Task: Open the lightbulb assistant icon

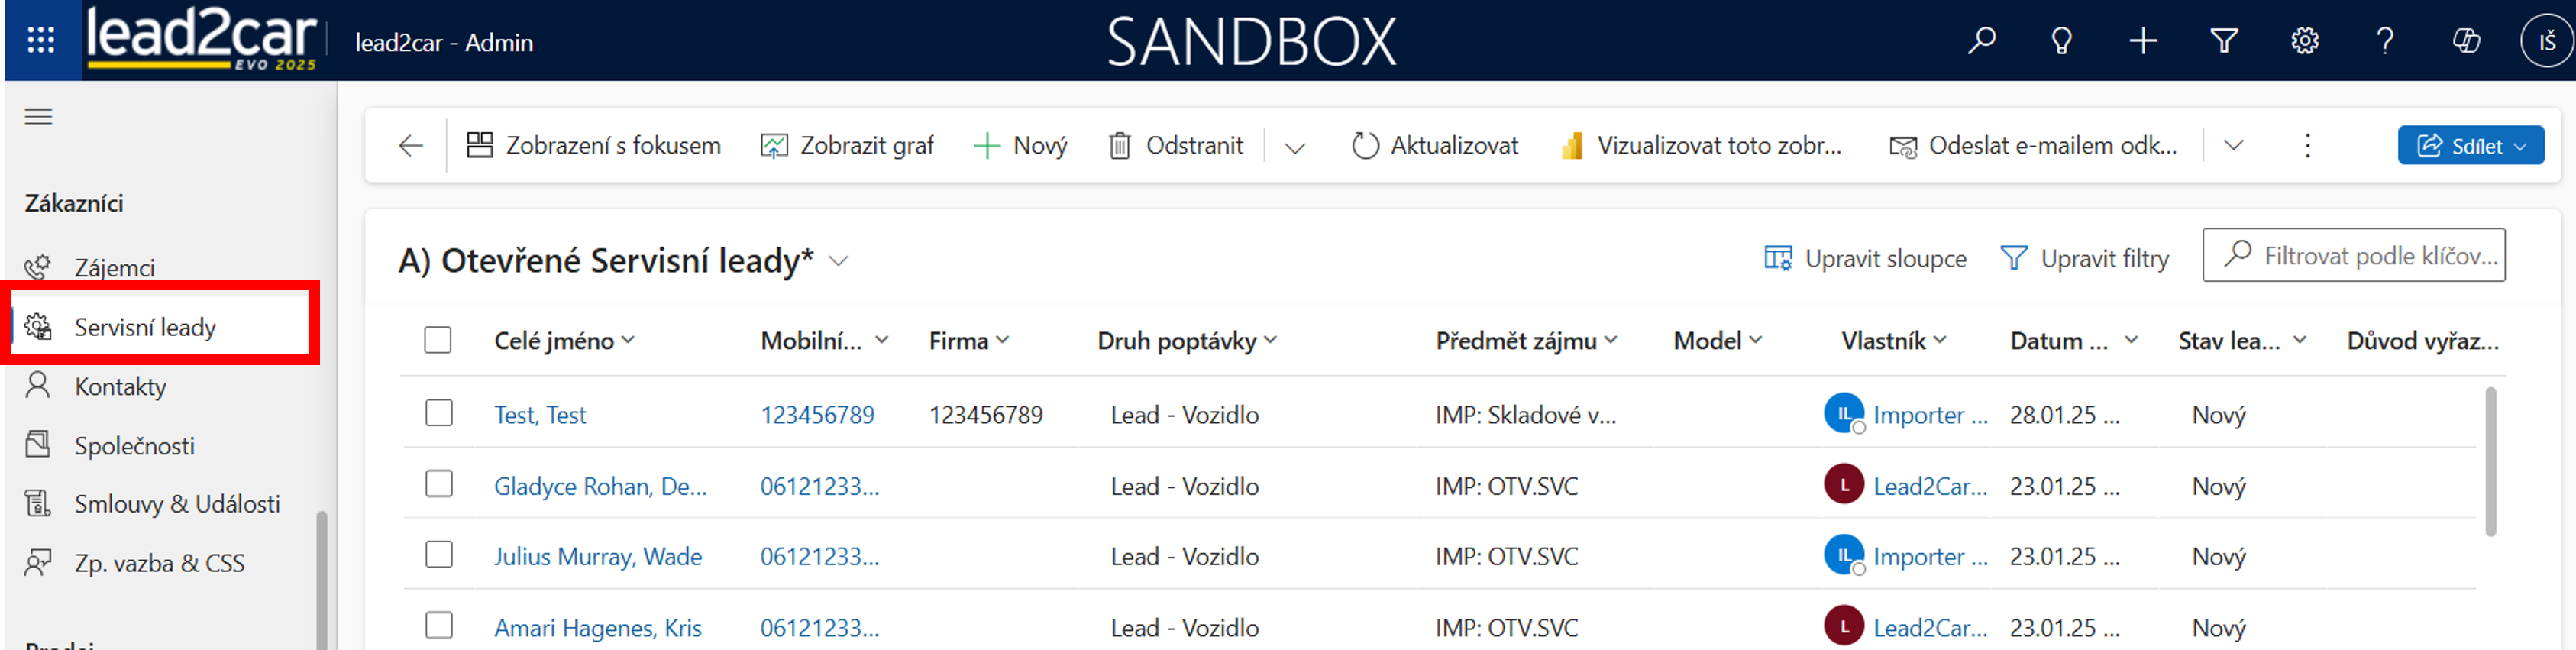Action: (x=2061, y=41)
